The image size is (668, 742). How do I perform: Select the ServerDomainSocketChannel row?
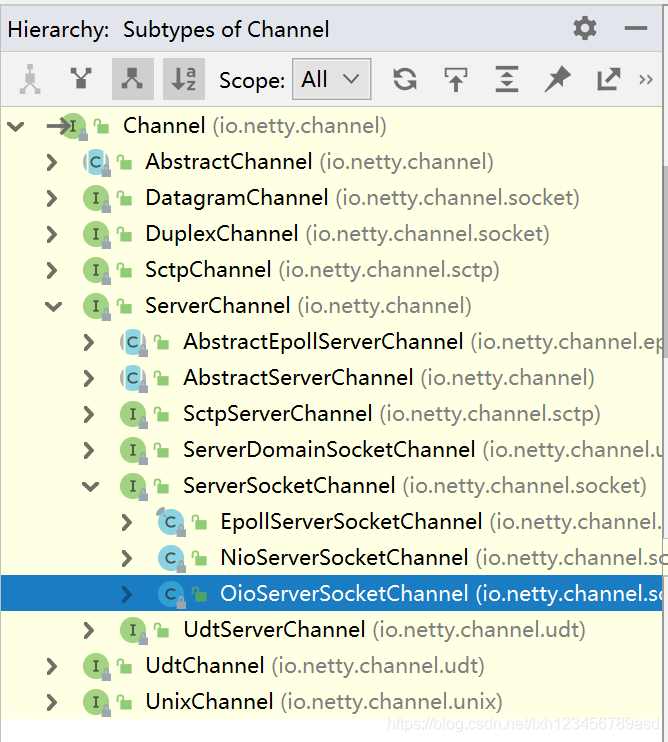click(331, 450)
